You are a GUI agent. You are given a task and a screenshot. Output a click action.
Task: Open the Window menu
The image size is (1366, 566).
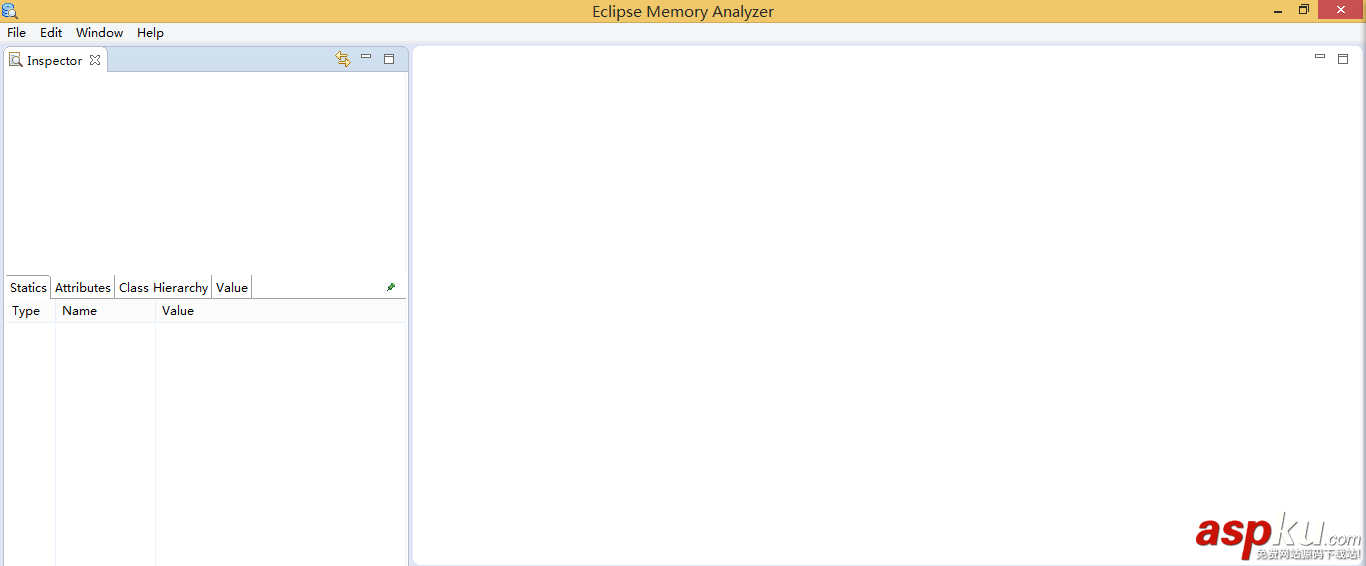pyautogui.click(x=99, y=32)
